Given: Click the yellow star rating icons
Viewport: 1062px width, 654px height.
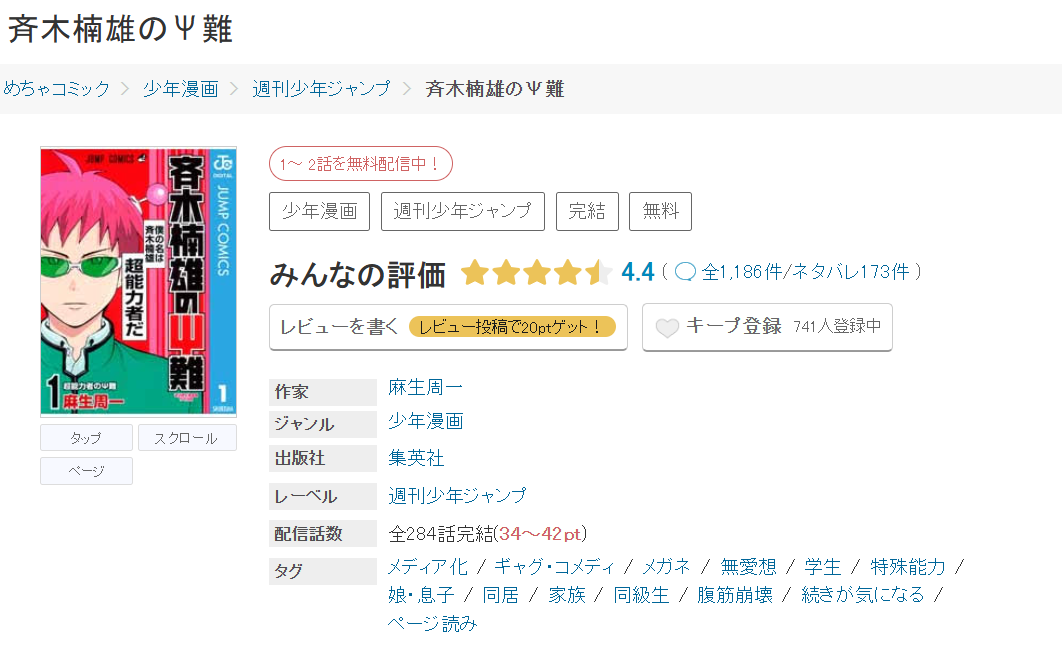Looking at the screenshot, I should point(535,271).
